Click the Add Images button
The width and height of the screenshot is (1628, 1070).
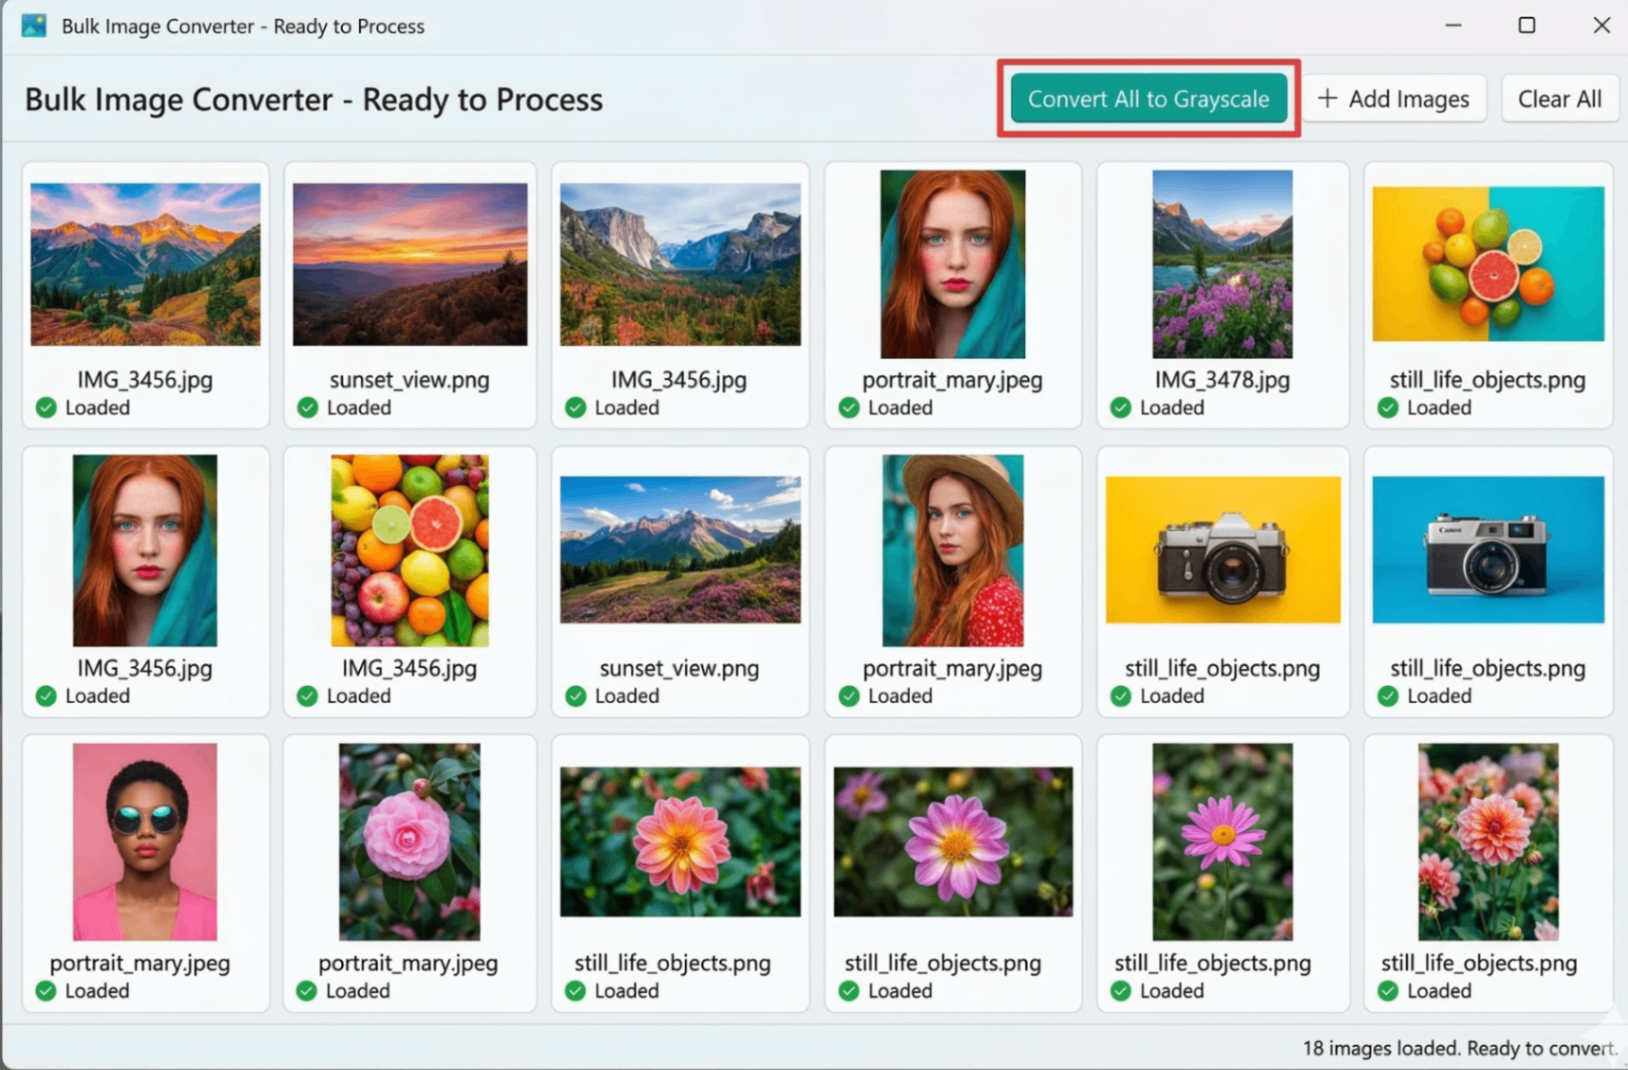[1394, 98]
